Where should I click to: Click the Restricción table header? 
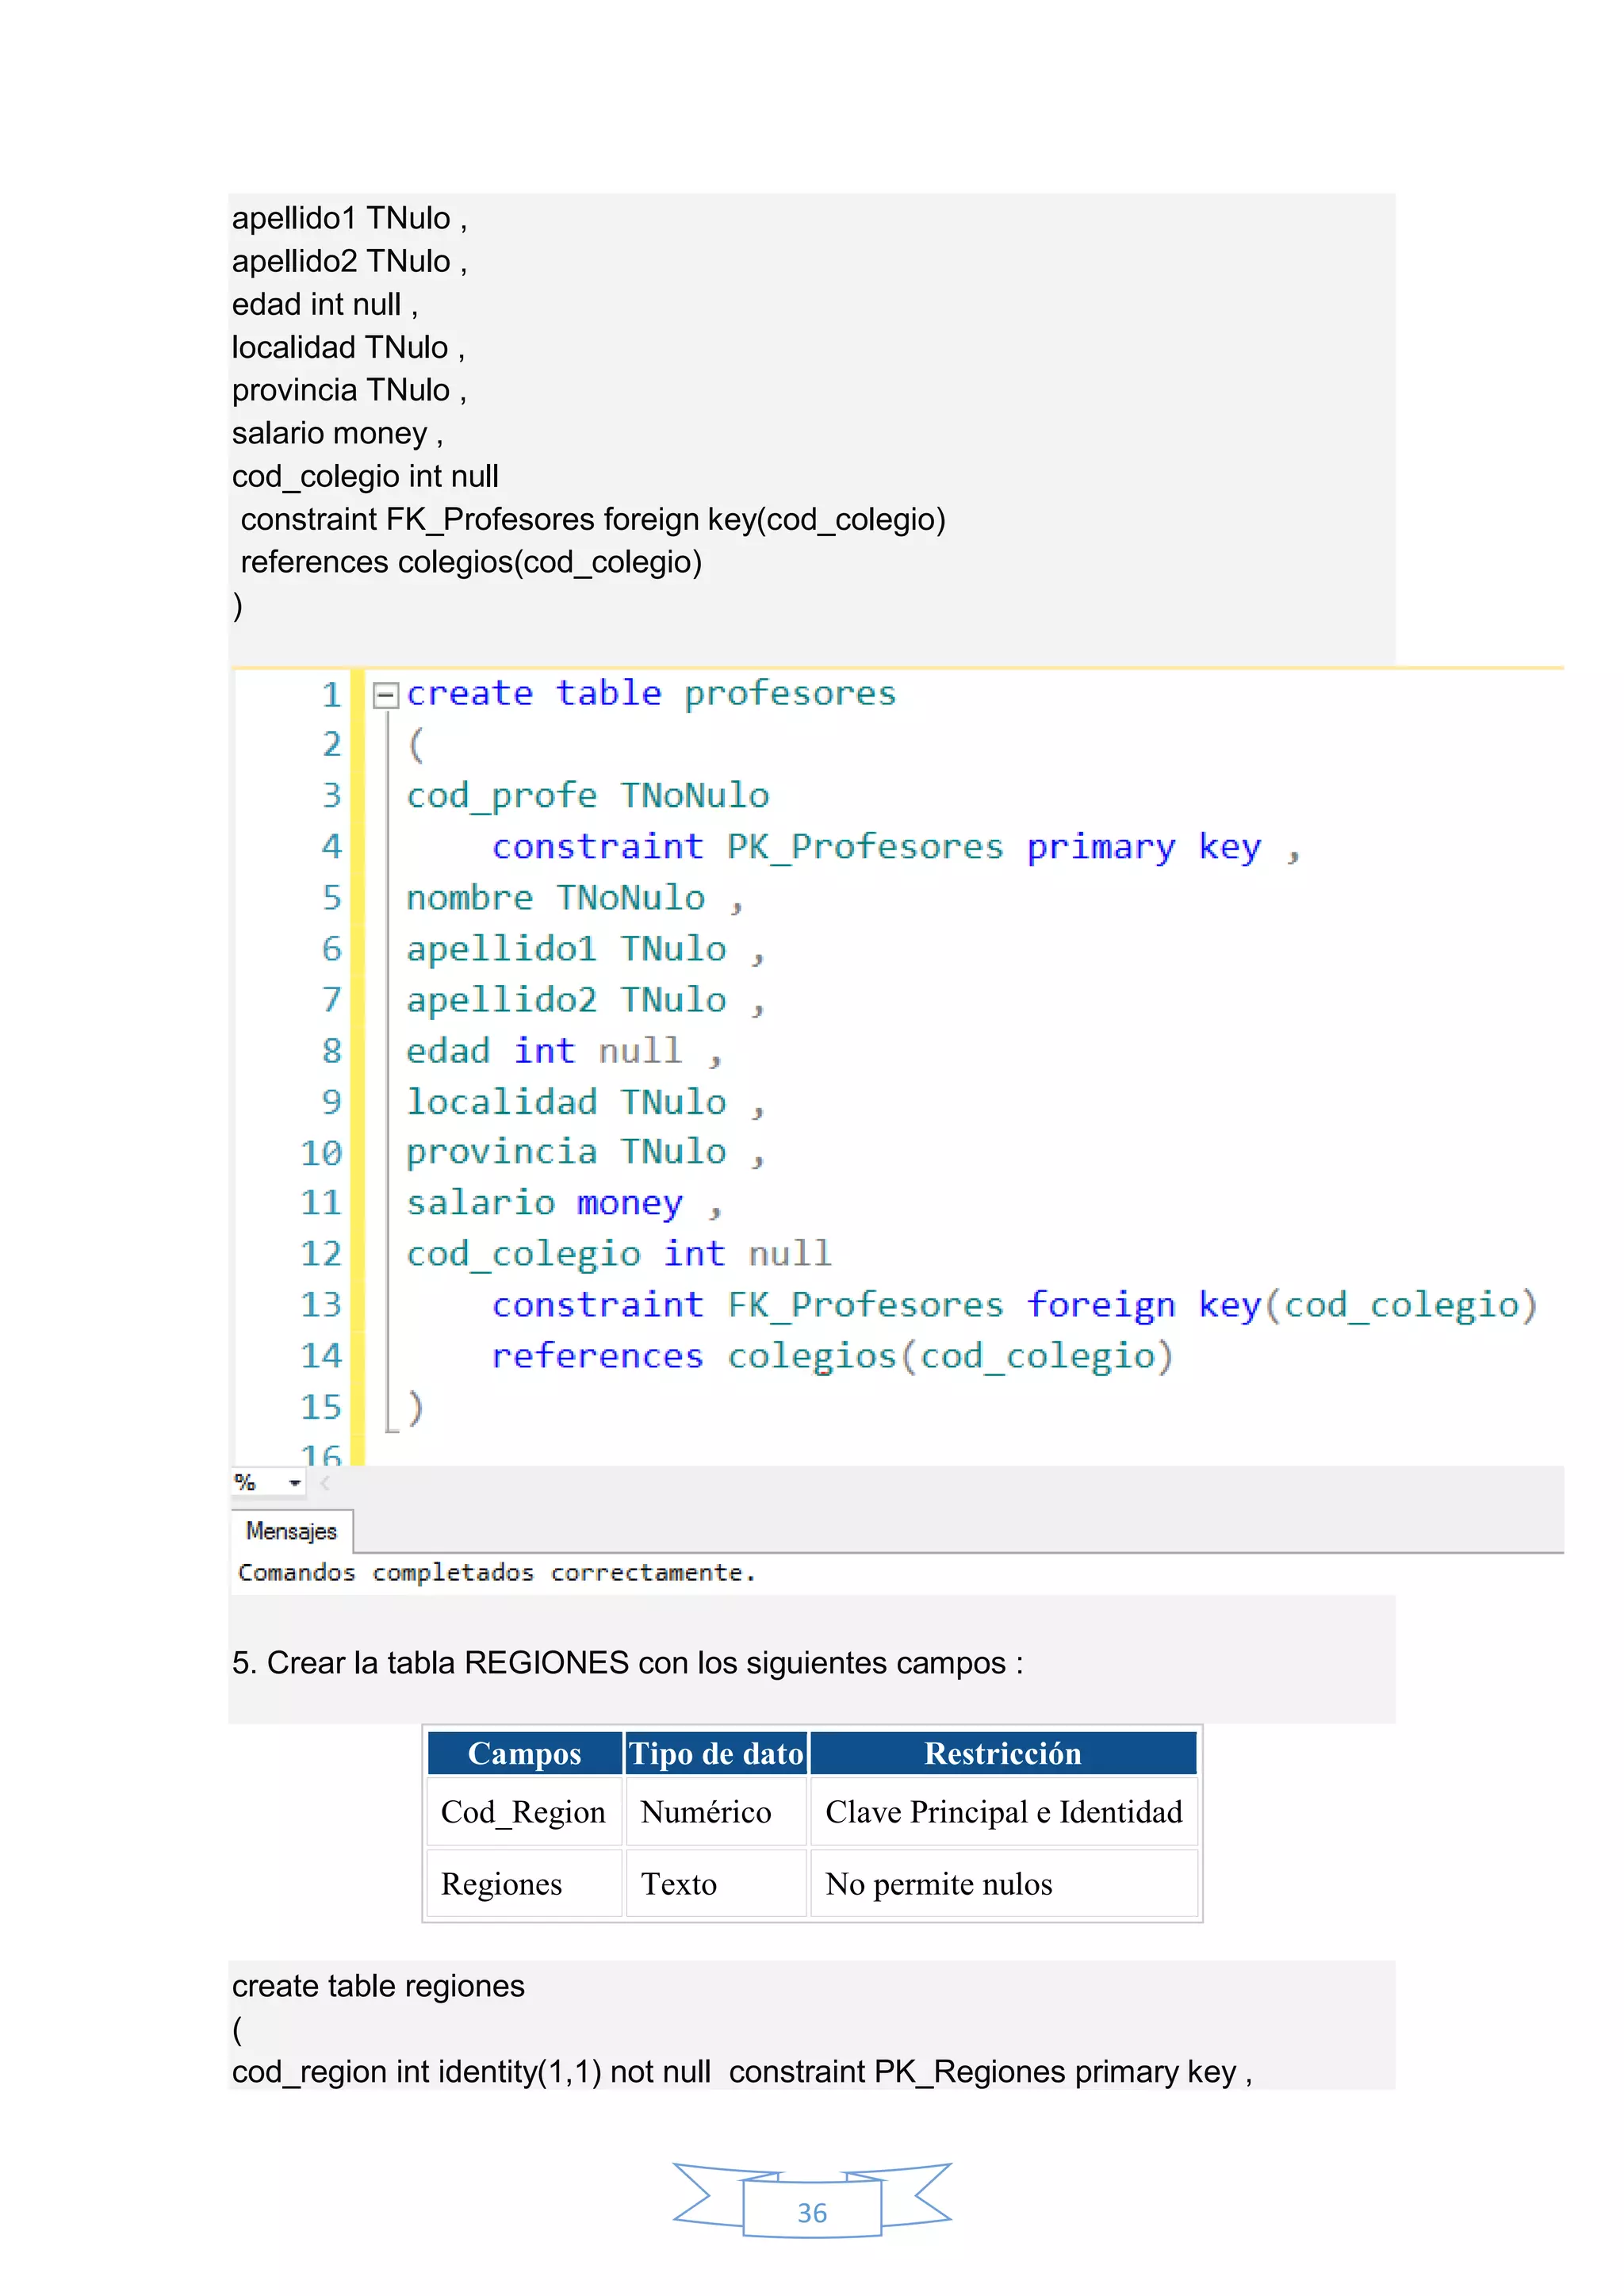tap(1002, 1754)
